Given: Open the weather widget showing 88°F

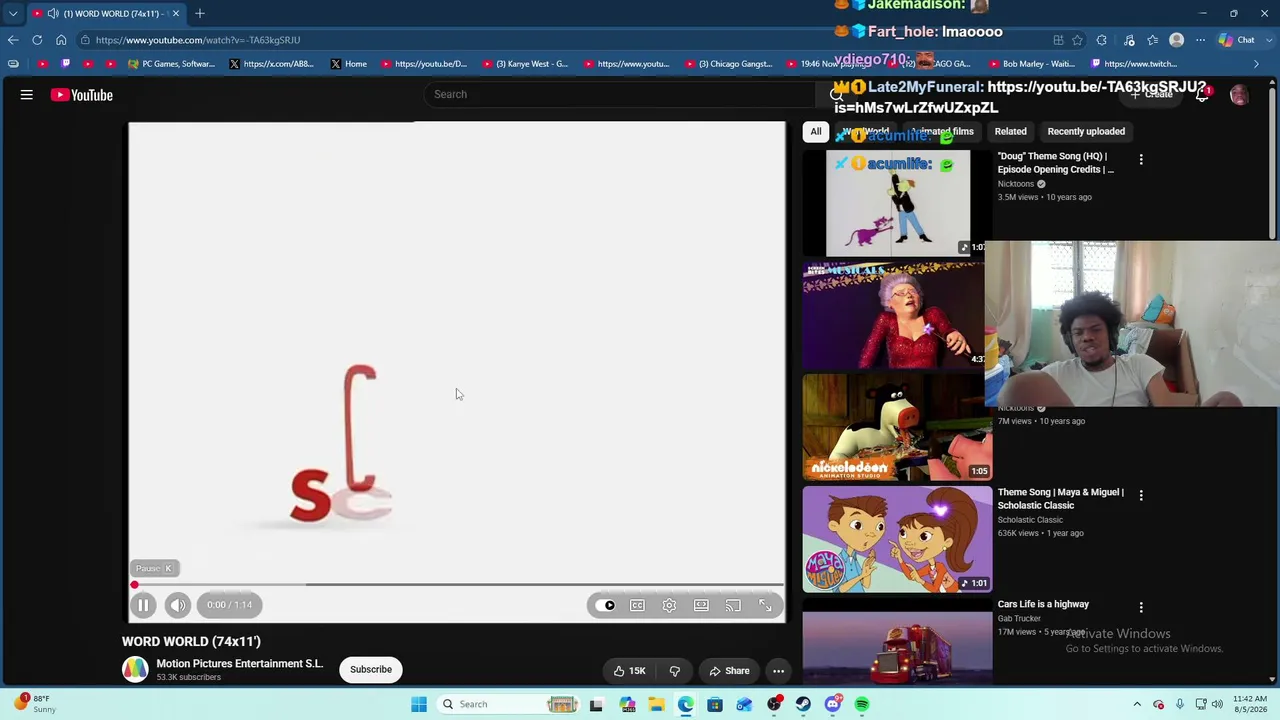Looking at the screenshot, I should tap(35, 704).
